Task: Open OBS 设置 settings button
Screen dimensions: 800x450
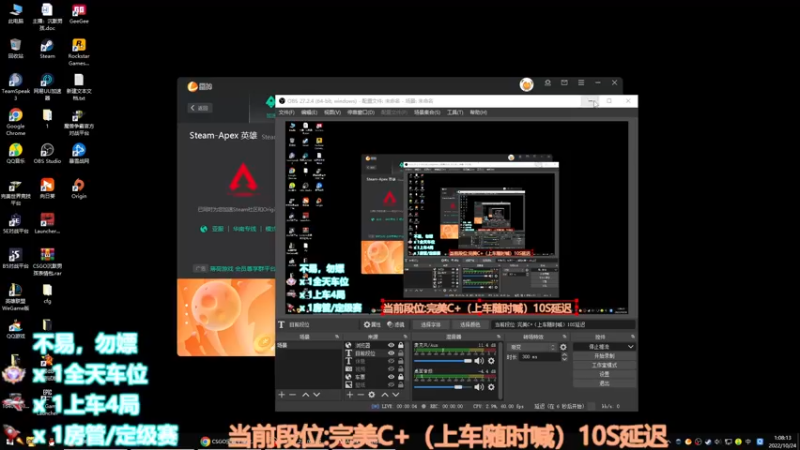Action: click(605, 374)
